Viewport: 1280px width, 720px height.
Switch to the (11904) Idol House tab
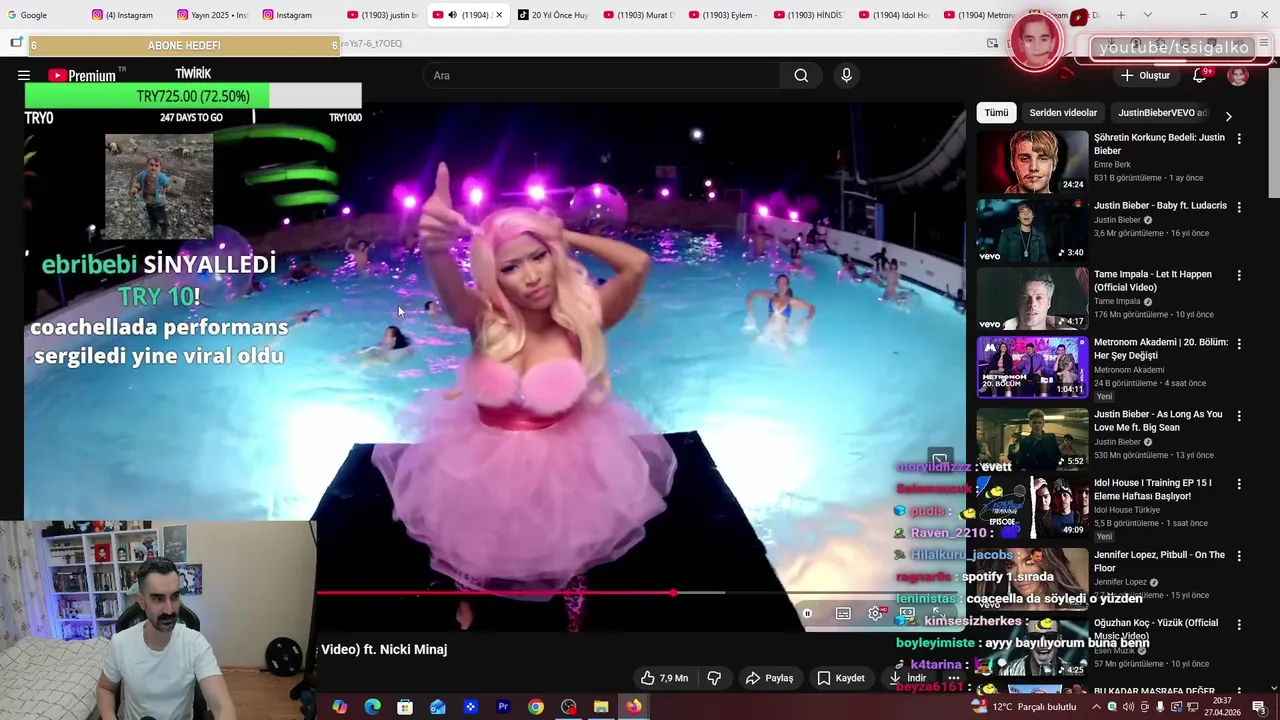893,15
